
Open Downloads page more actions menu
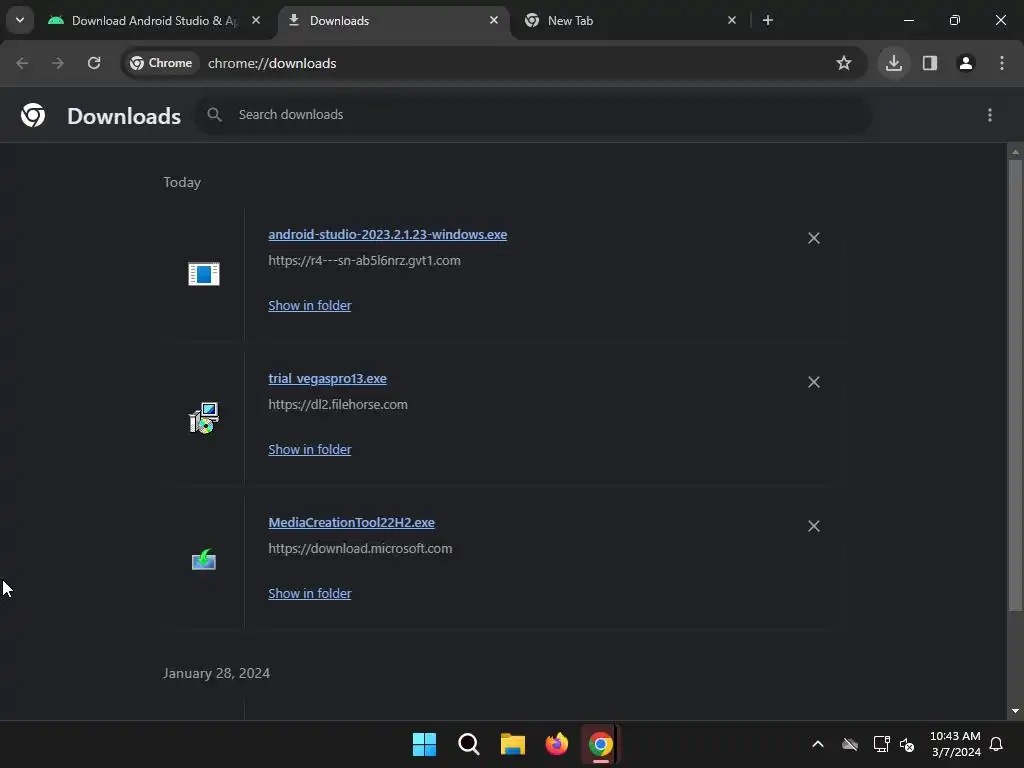[x=990, y=115]
